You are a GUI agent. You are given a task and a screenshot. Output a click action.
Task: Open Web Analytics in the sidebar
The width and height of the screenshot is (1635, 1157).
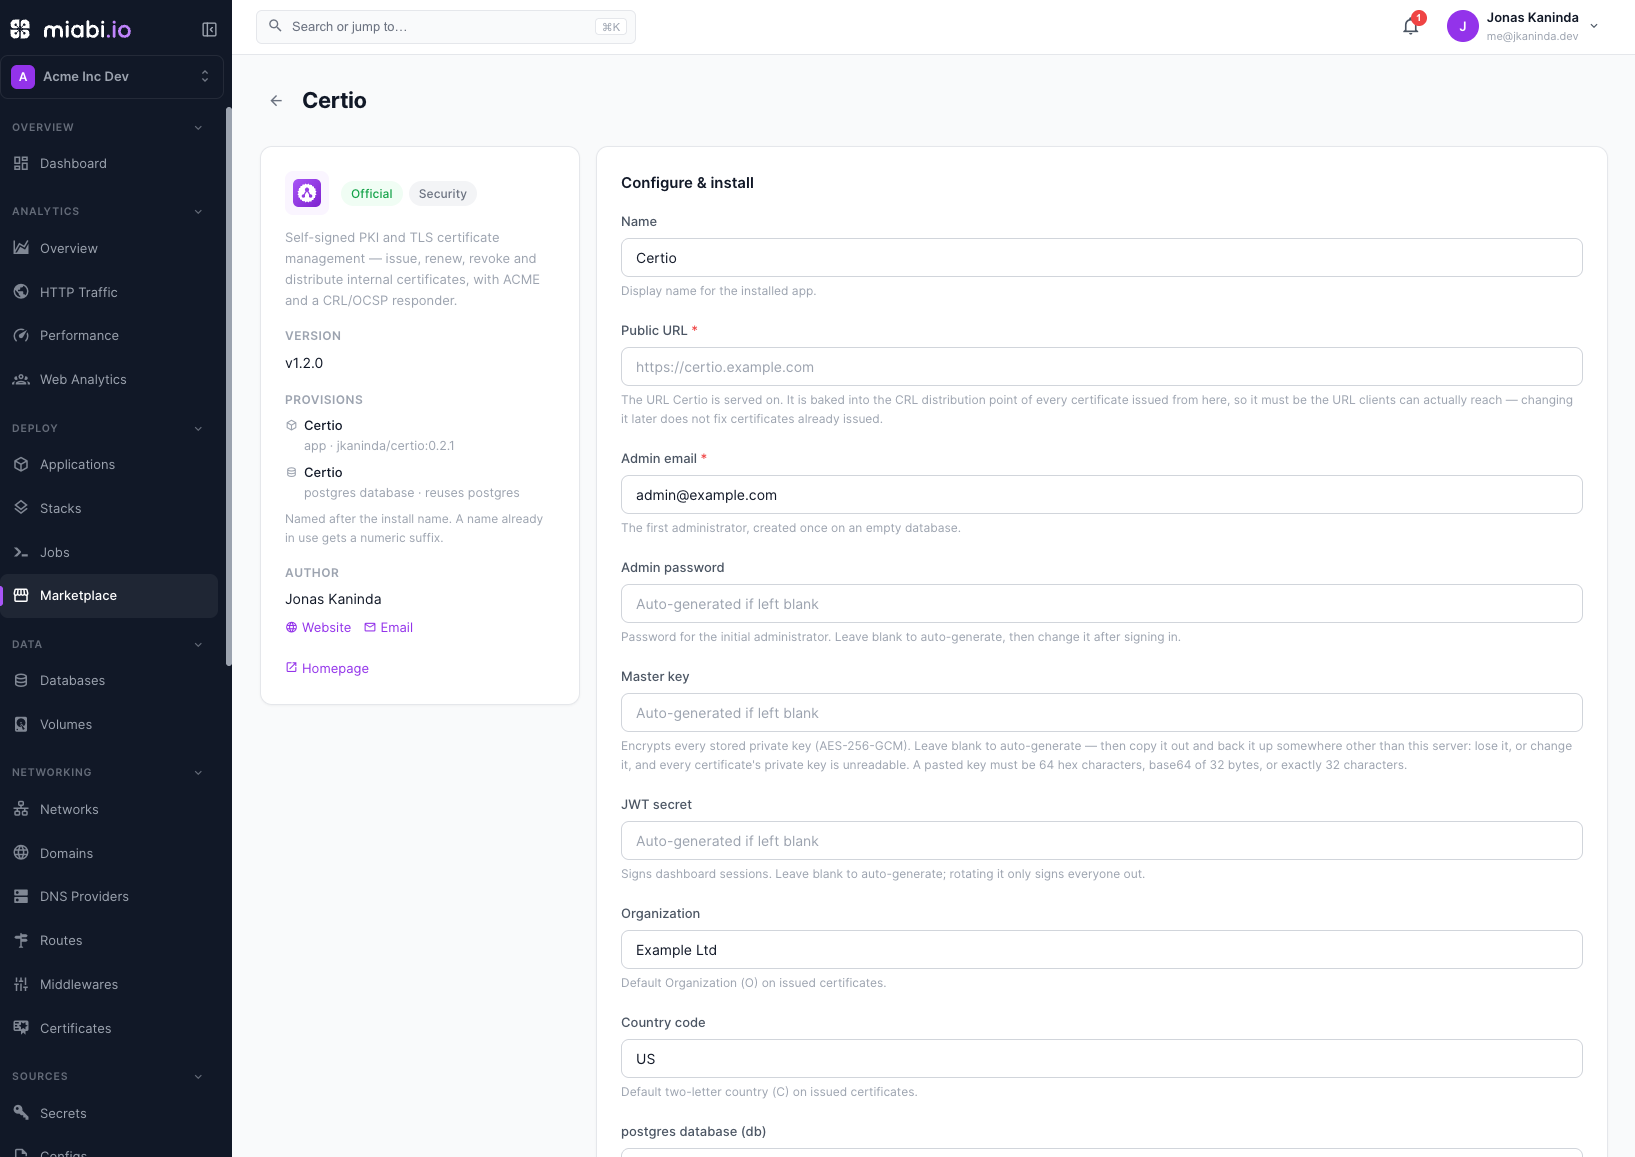click(x=109, y=379)
